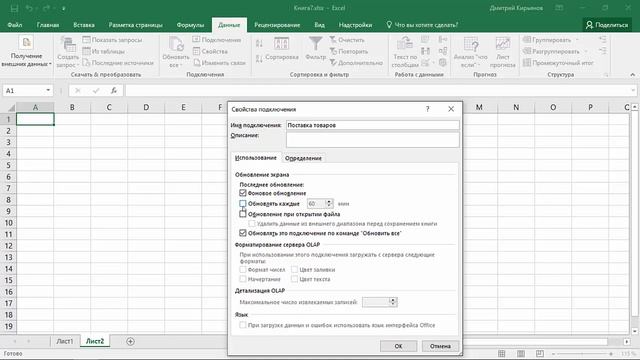The image size is (640, 360).
Task: Open Customize Quick Access Toolbar dropdown
Action: click(x=64, y=8)
